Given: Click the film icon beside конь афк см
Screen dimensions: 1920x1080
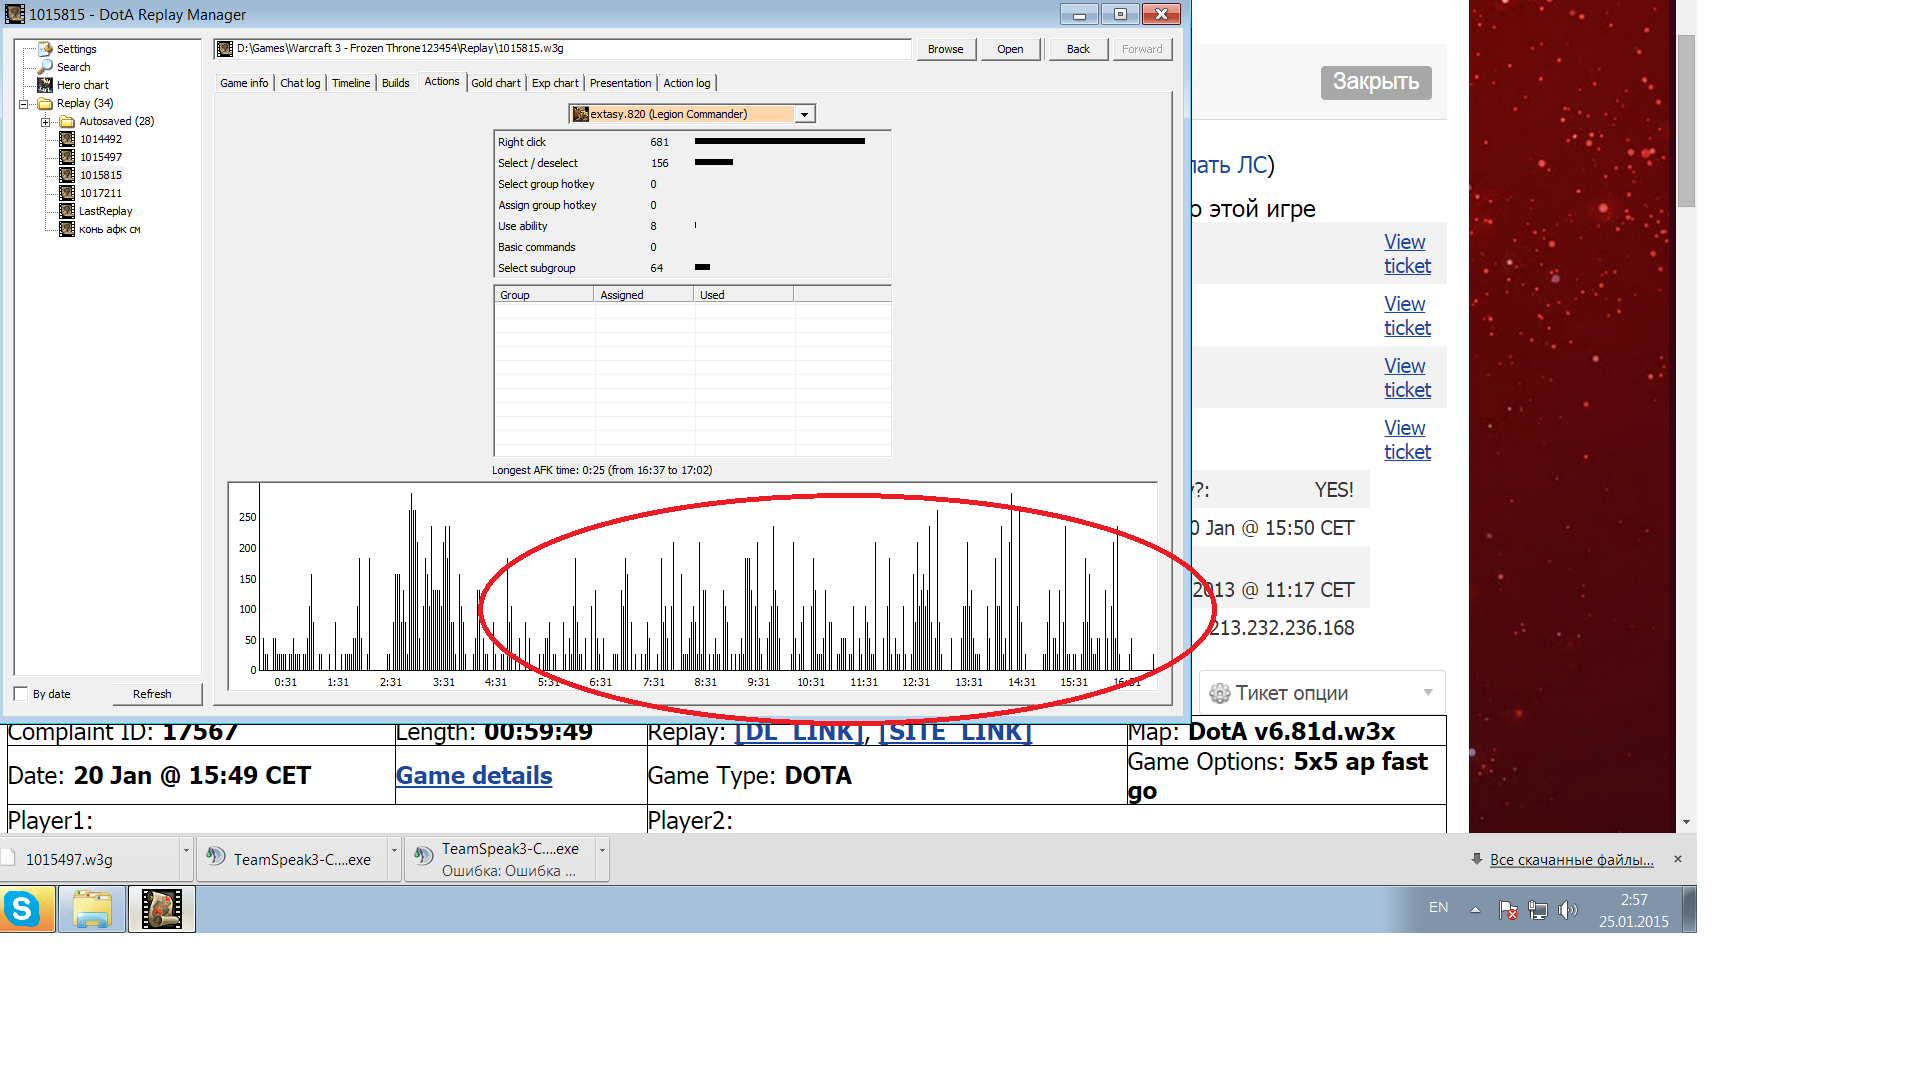Looking at the screenshot, I should tap(67, 229).
